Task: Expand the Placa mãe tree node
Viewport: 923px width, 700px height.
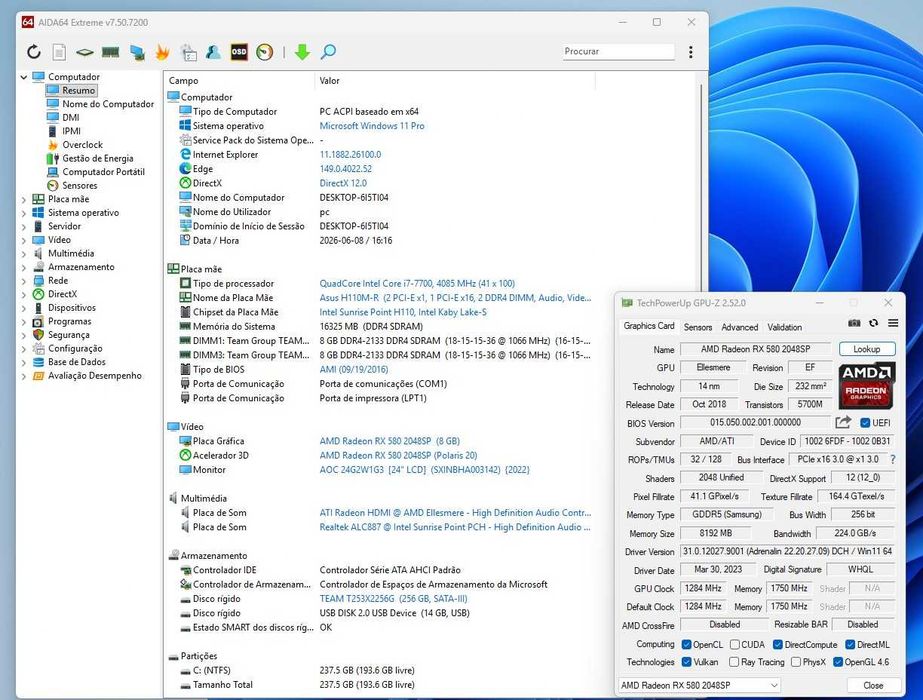Action: [x=24, y=200]
